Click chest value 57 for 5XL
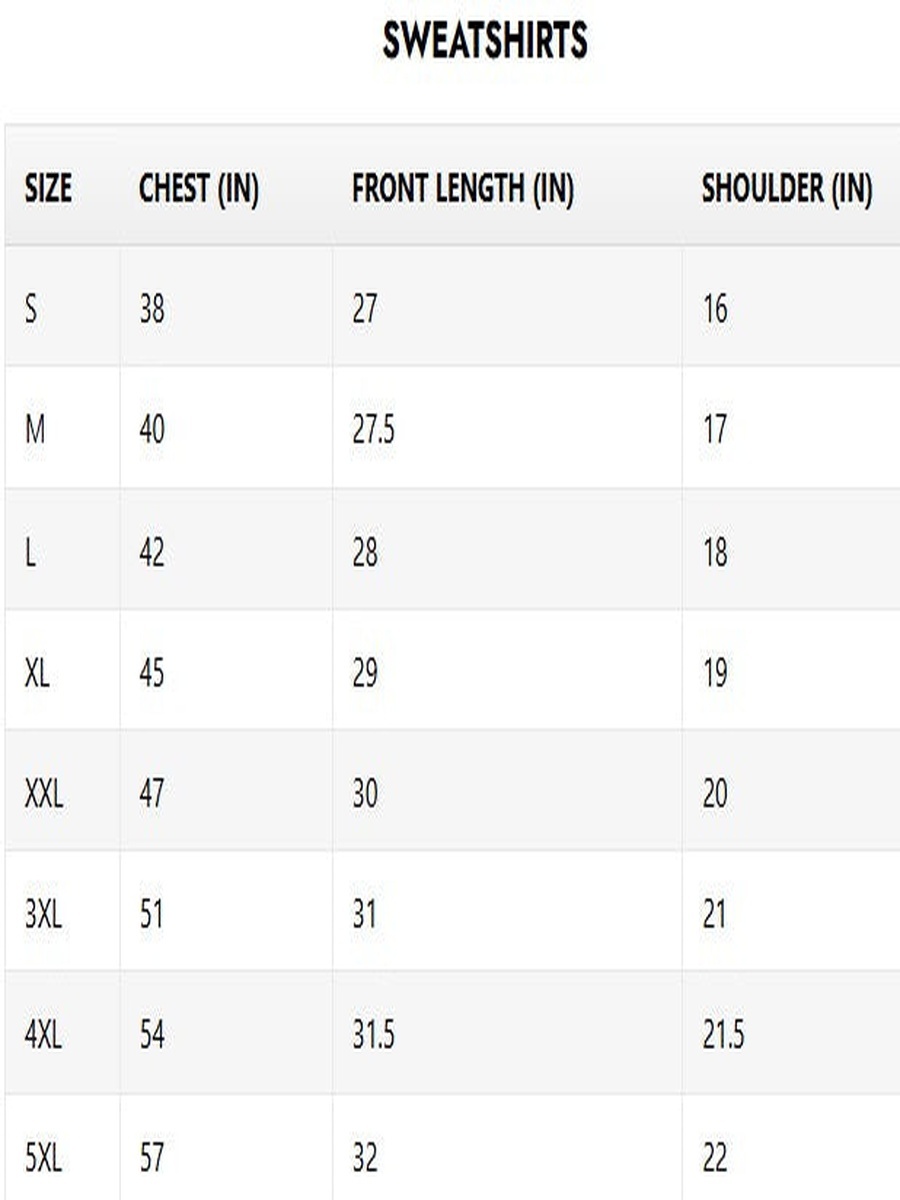900x1200 pixels. [152, 1158]
